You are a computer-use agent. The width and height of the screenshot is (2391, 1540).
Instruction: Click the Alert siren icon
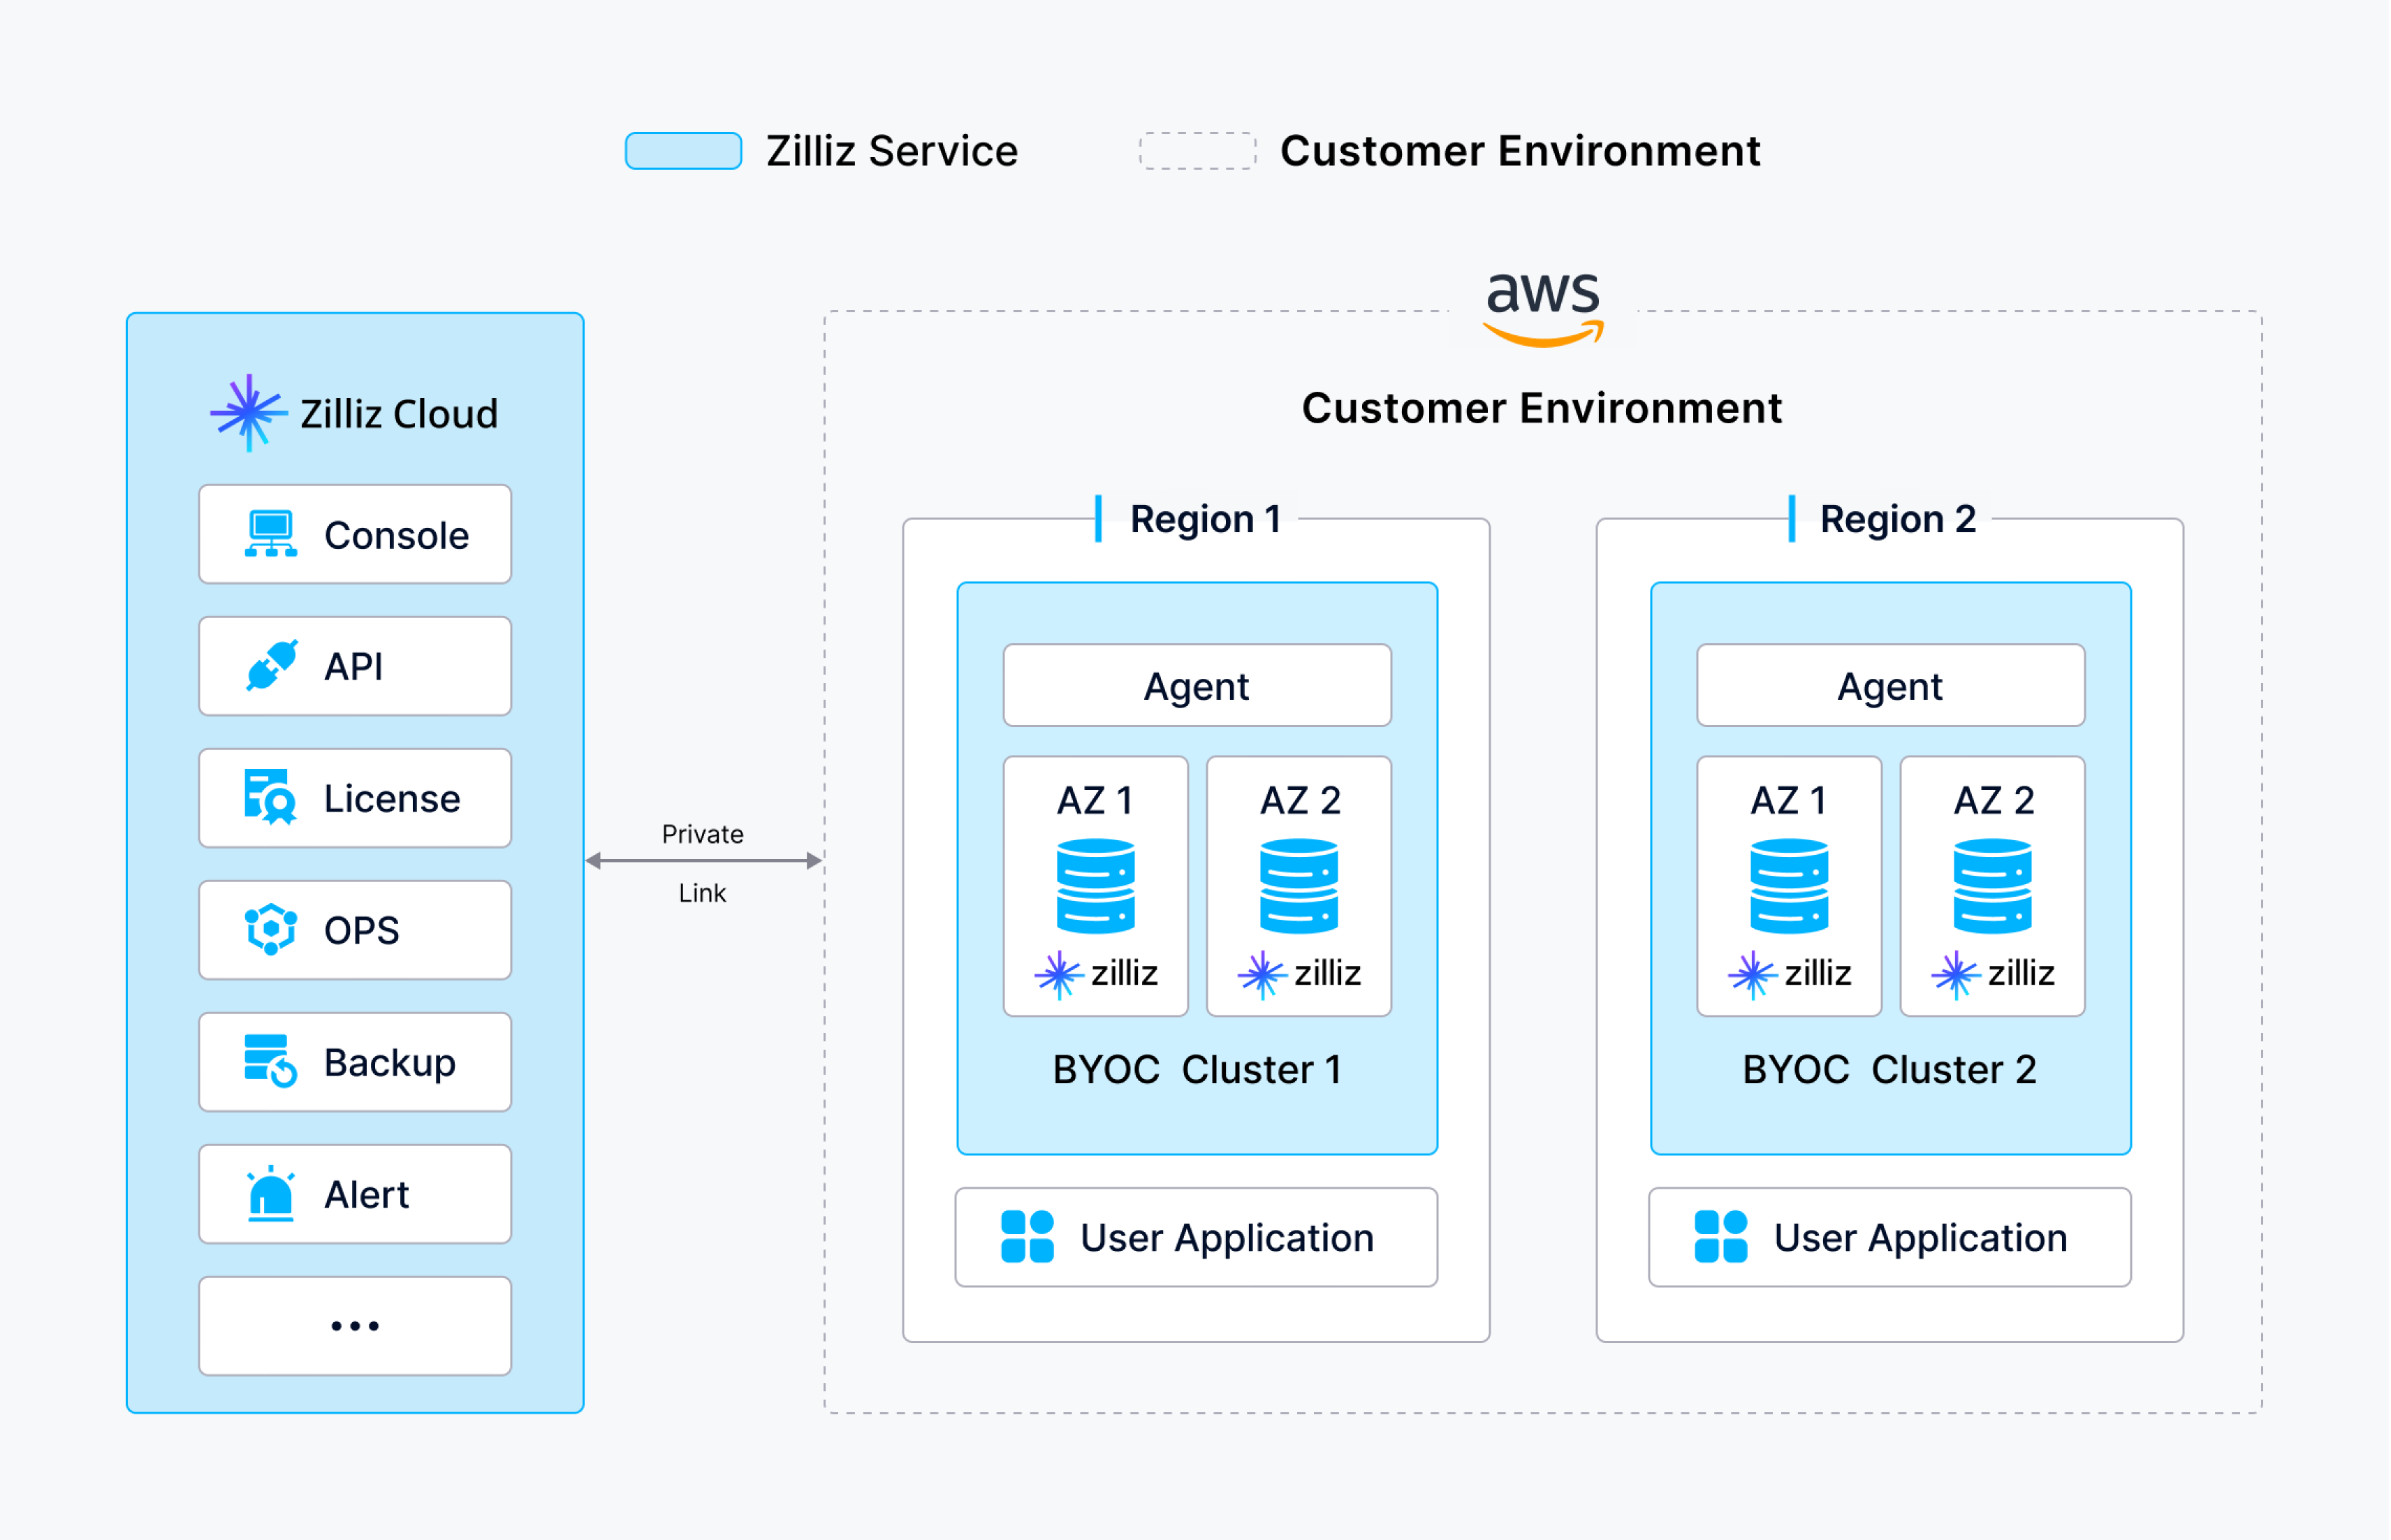(x=271, y=1193)
